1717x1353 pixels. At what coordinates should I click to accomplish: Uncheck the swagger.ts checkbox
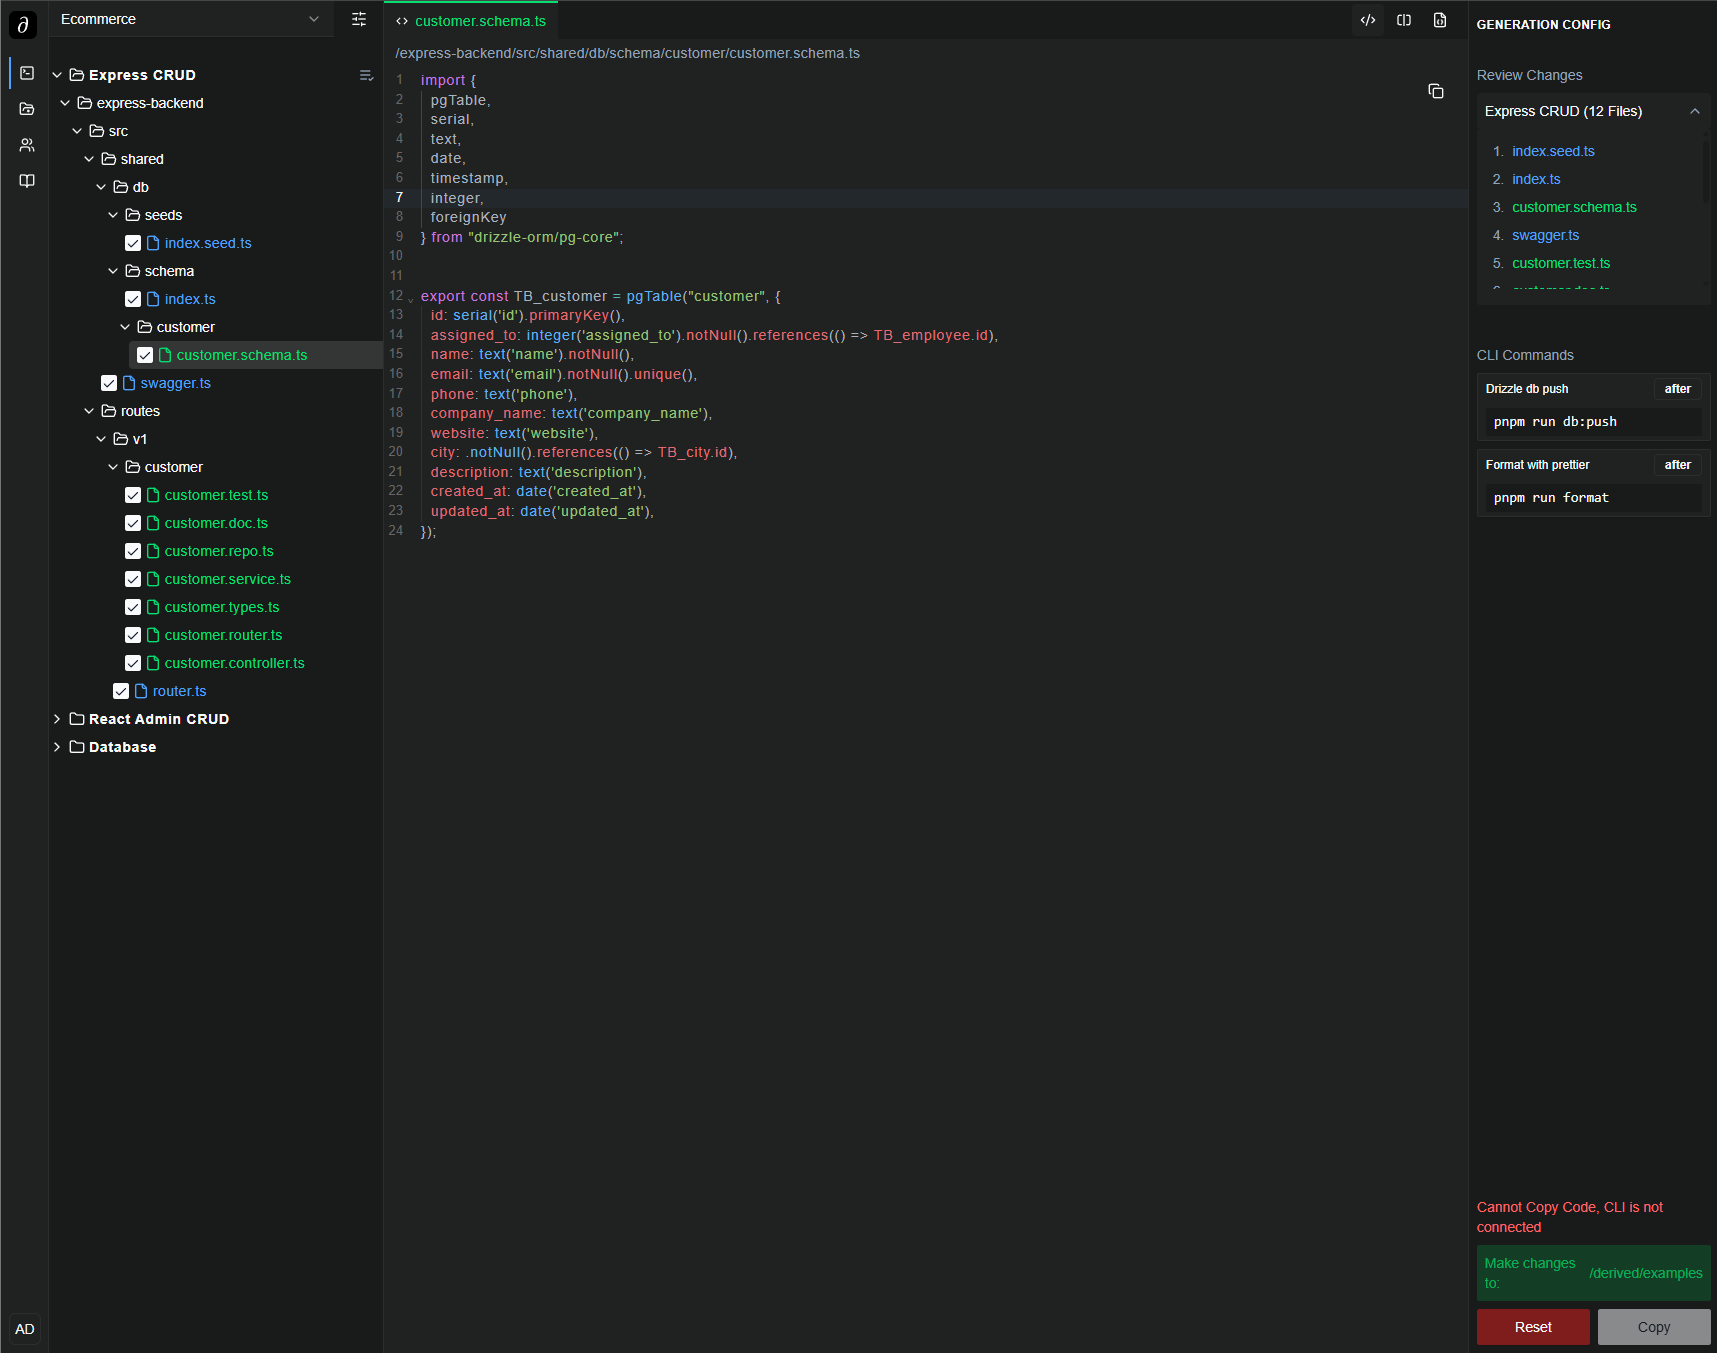pyautogui.click(x=109, y=383)
